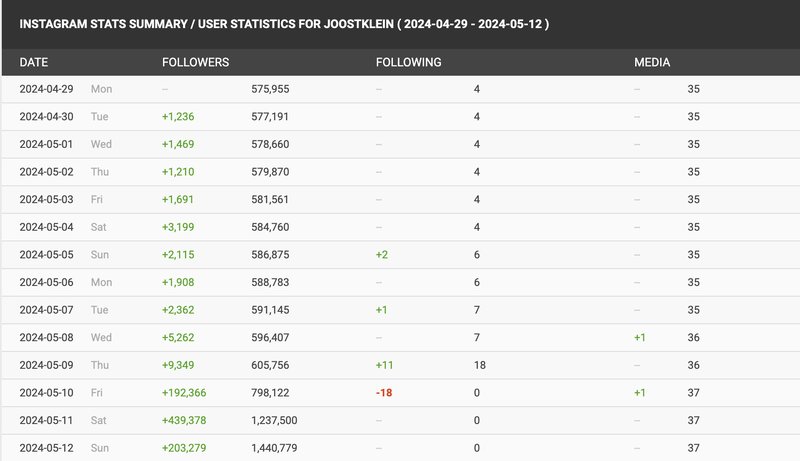Select date 2024-05-03

[46, 199]
